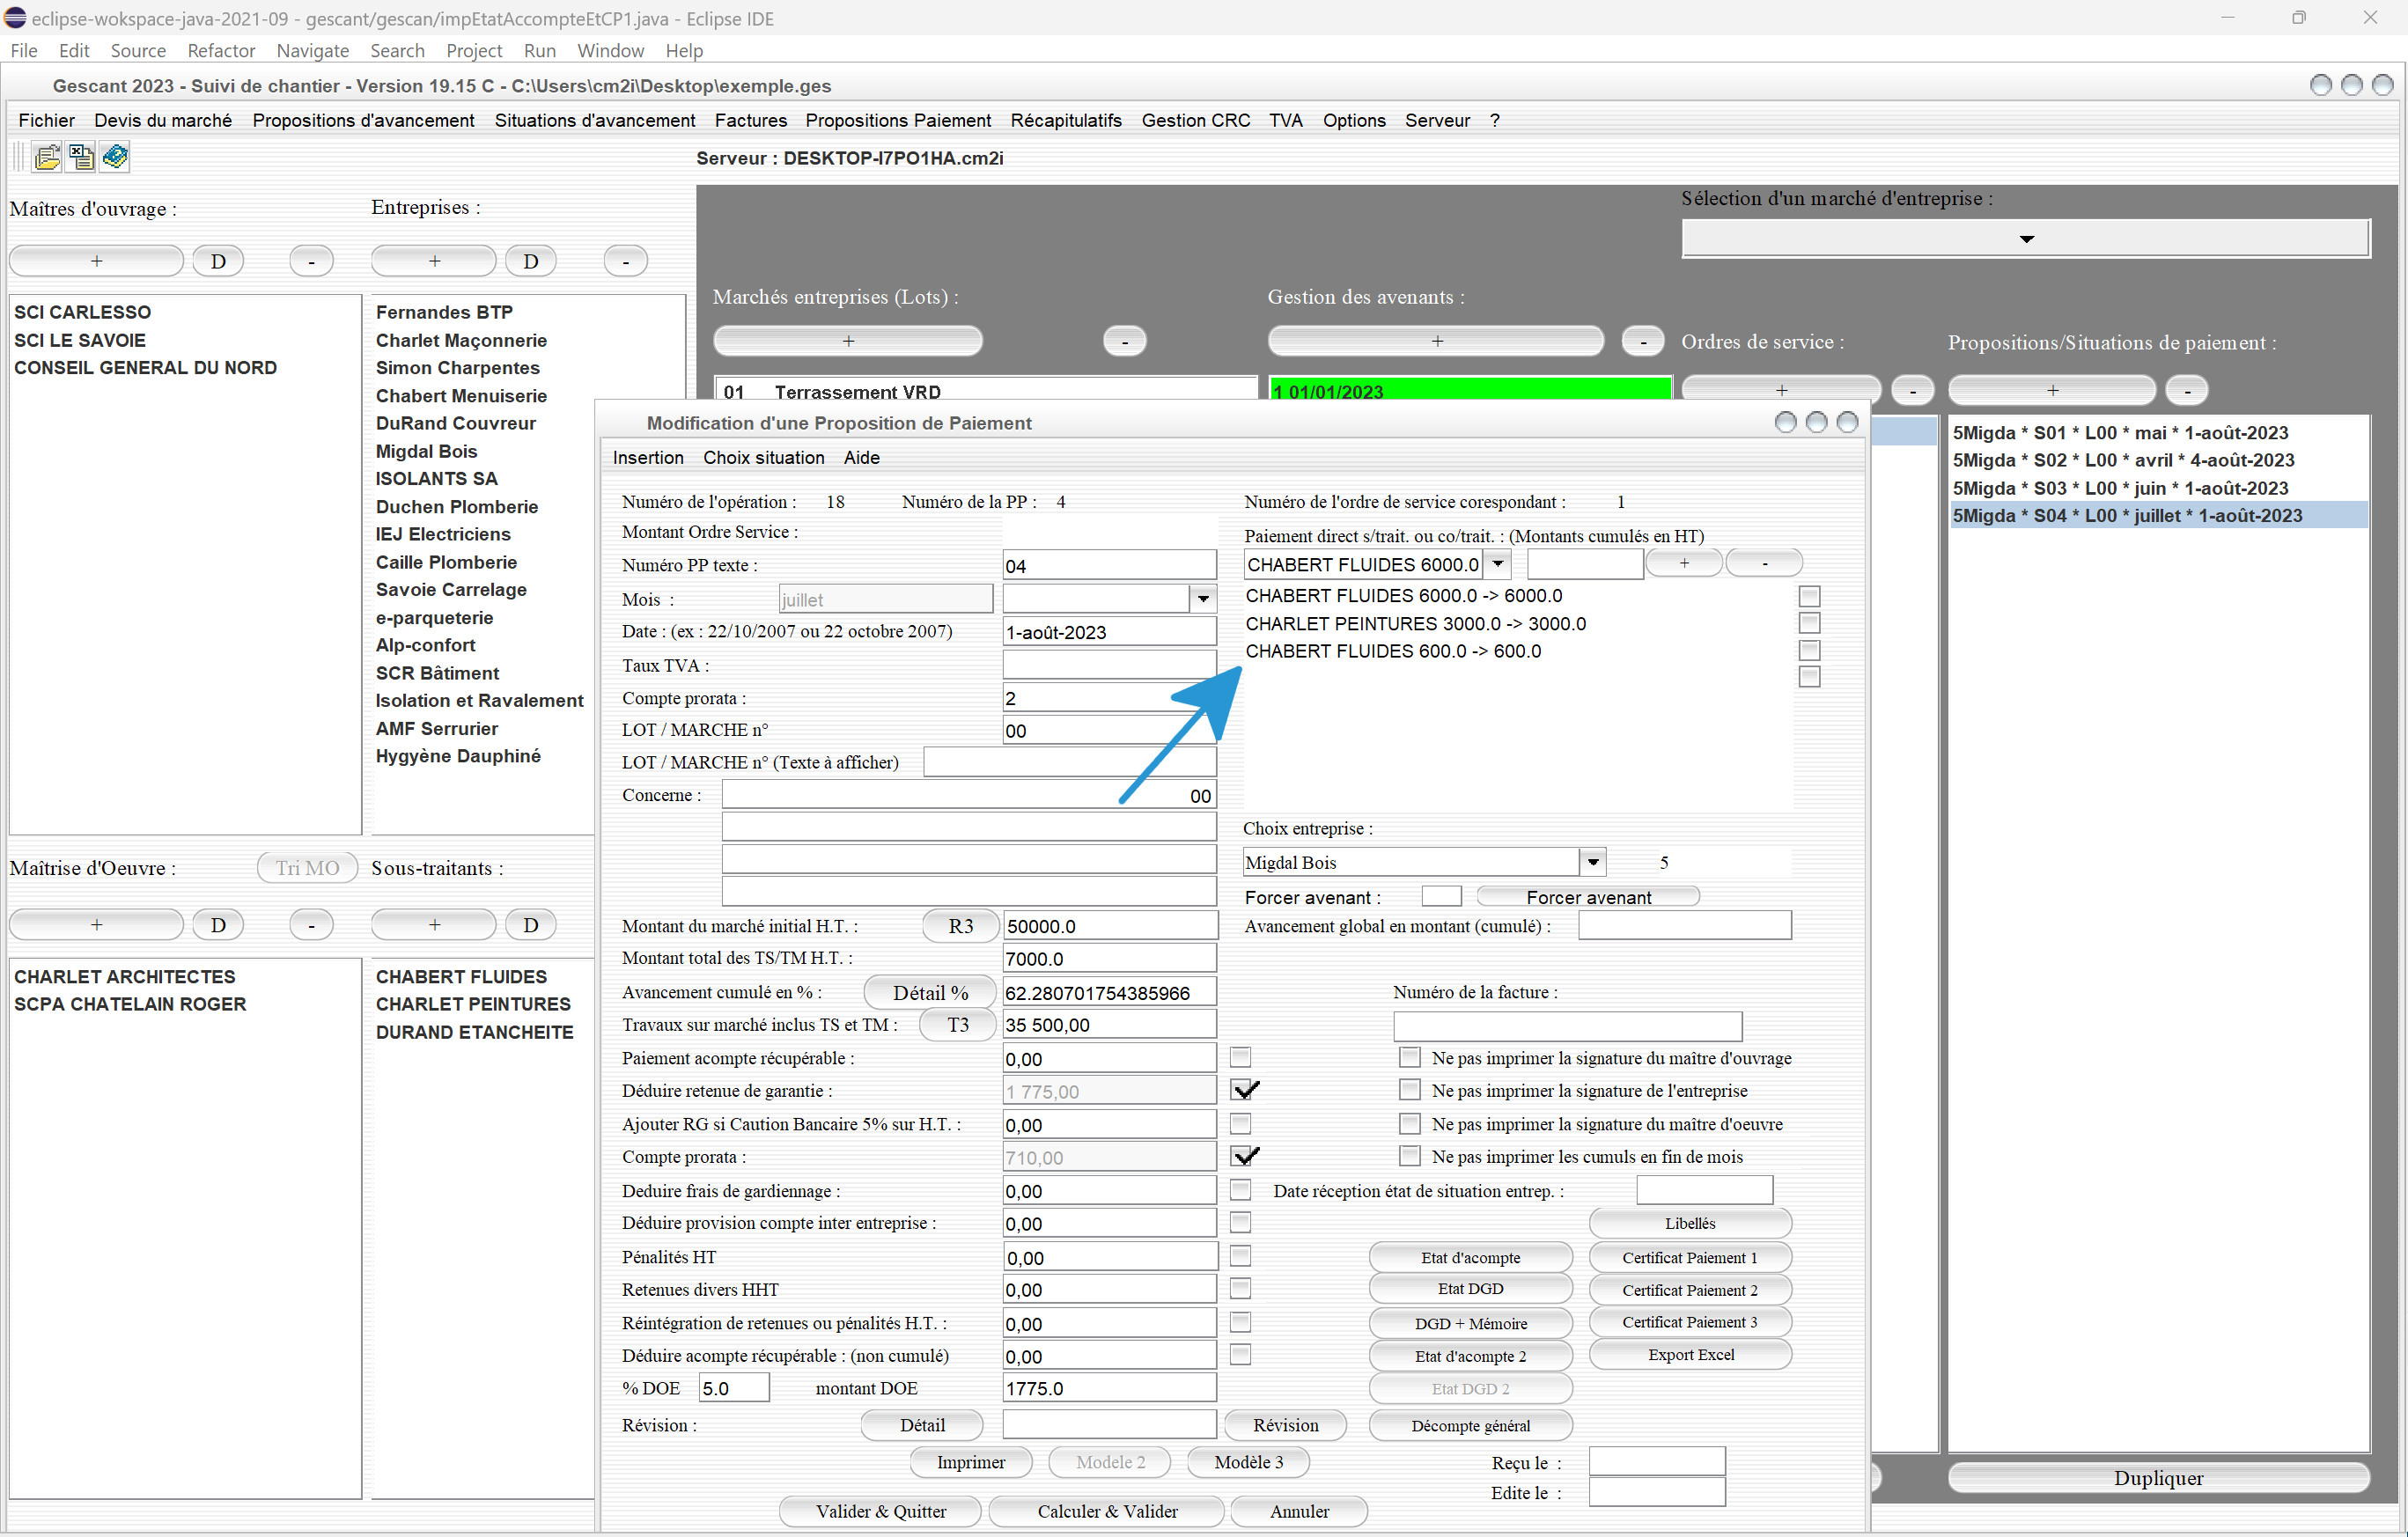Open the help book toolbar icon

[115, 157]
